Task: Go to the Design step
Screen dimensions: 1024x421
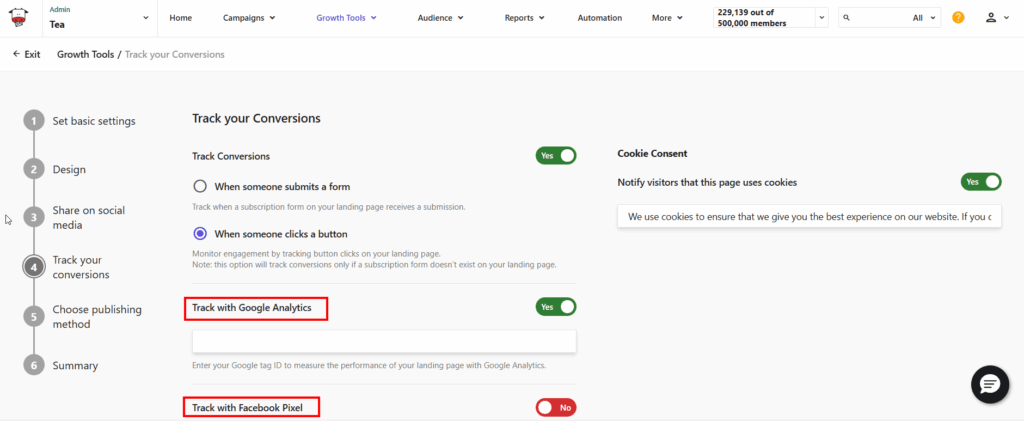Action: pos(69,170)
